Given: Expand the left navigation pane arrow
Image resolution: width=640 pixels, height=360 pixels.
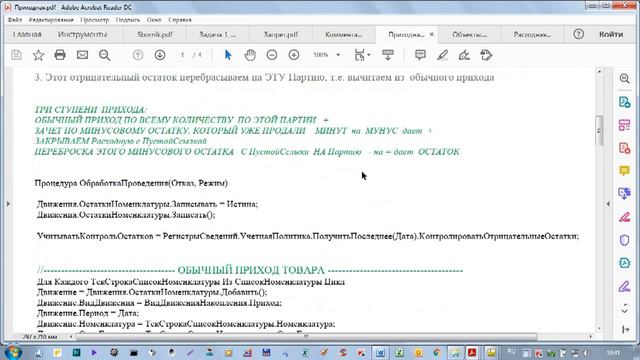Looking at the screenshot, I should pos(8,203).
